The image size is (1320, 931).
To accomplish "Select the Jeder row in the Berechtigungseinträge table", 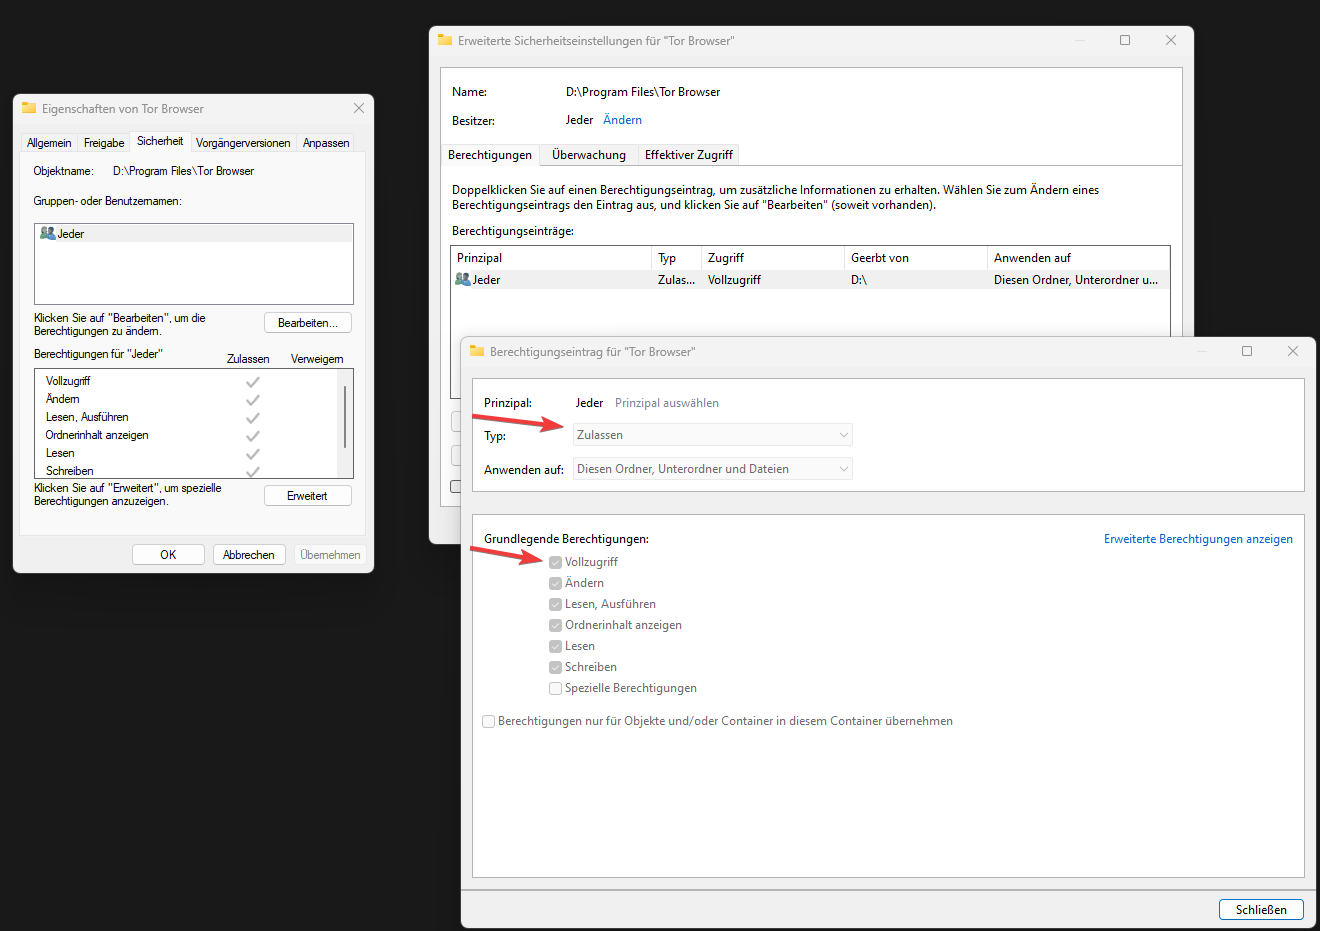I will coord(810,280).
